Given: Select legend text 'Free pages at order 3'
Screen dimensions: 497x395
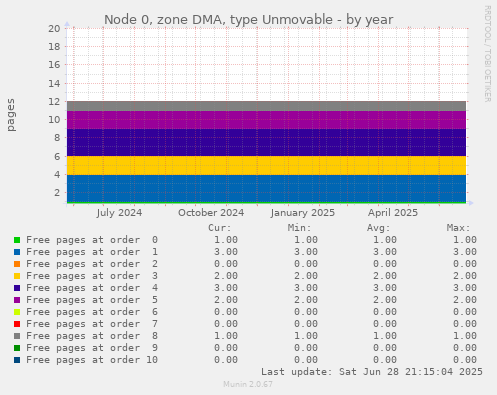Looking at the screenshot, I should pos(92,276).
